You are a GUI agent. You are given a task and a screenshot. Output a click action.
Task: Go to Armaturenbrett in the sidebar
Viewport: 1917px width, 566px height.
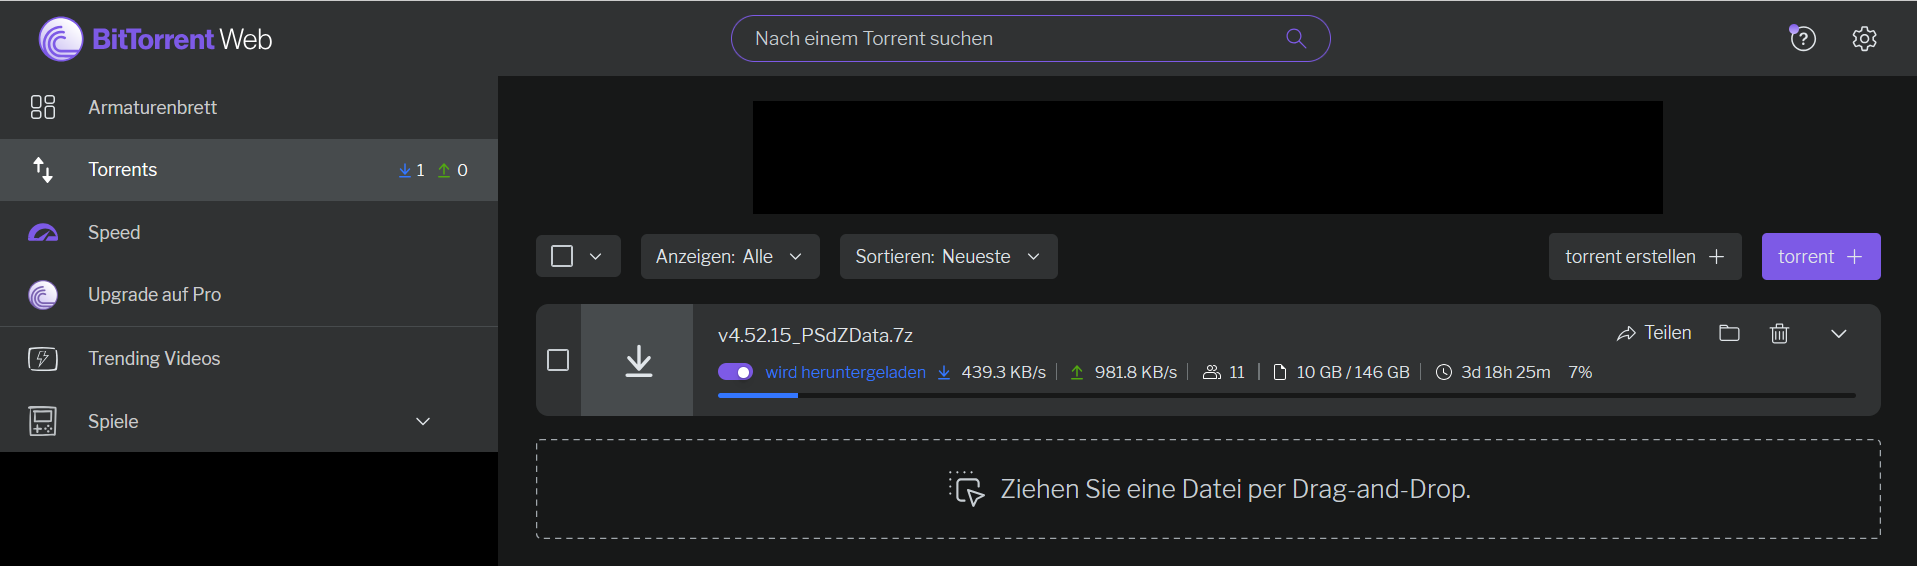[152, 107]
